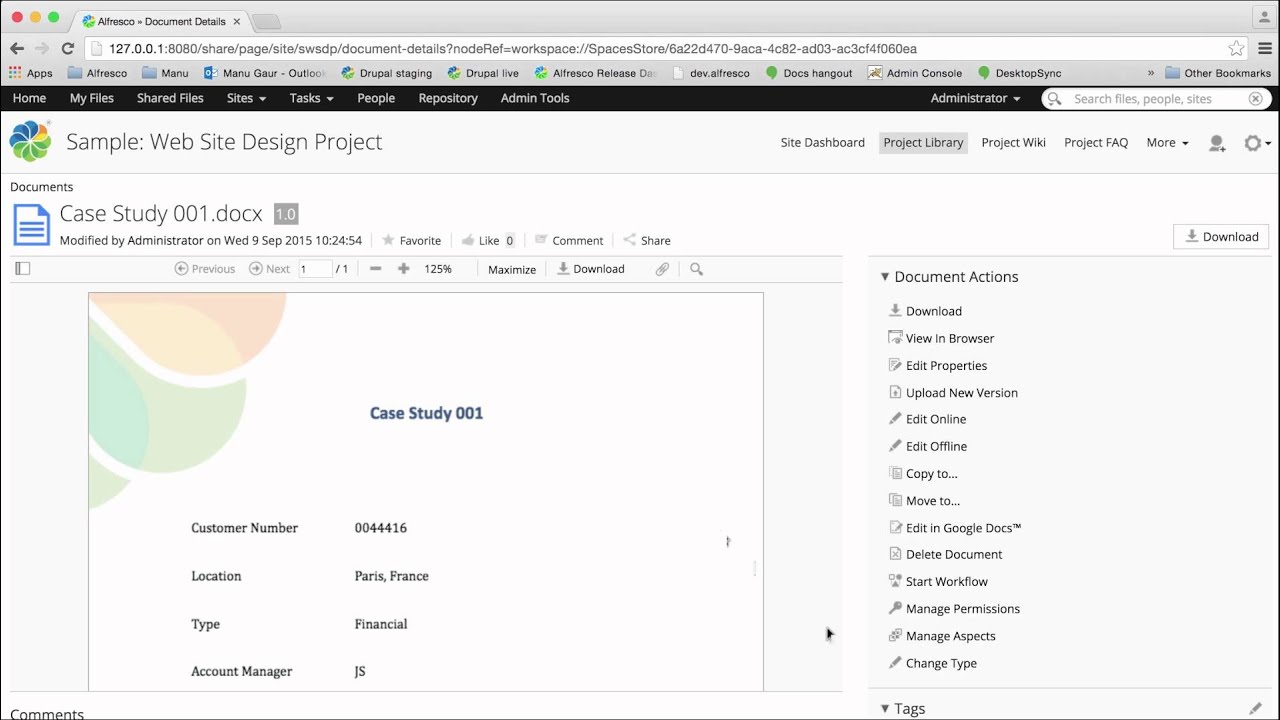Zoom out with the minus icon

pos(375,269)
